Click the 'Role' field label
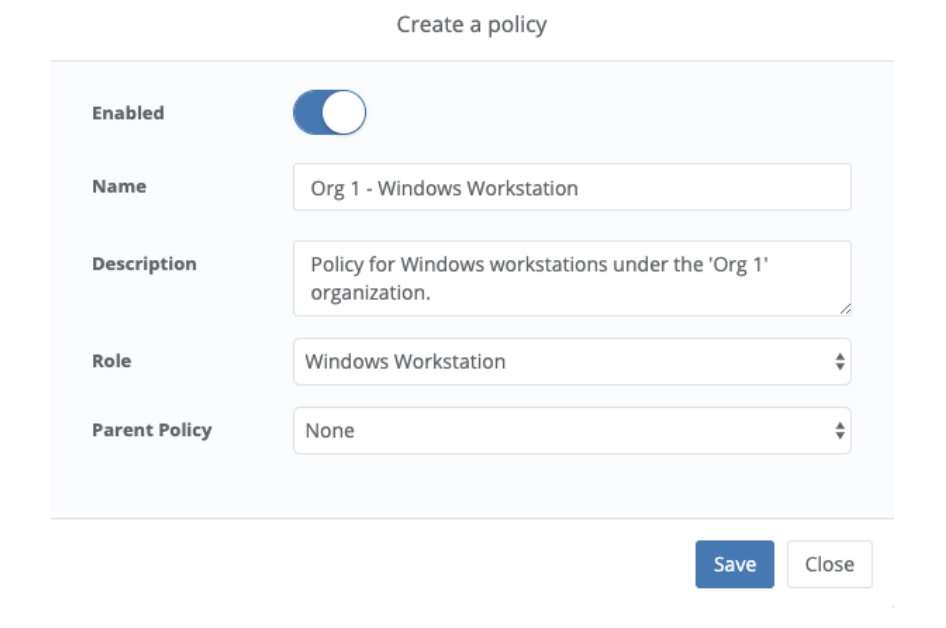Image resolution: width=946 pixels, height=628 pixels. coord(111,362)
